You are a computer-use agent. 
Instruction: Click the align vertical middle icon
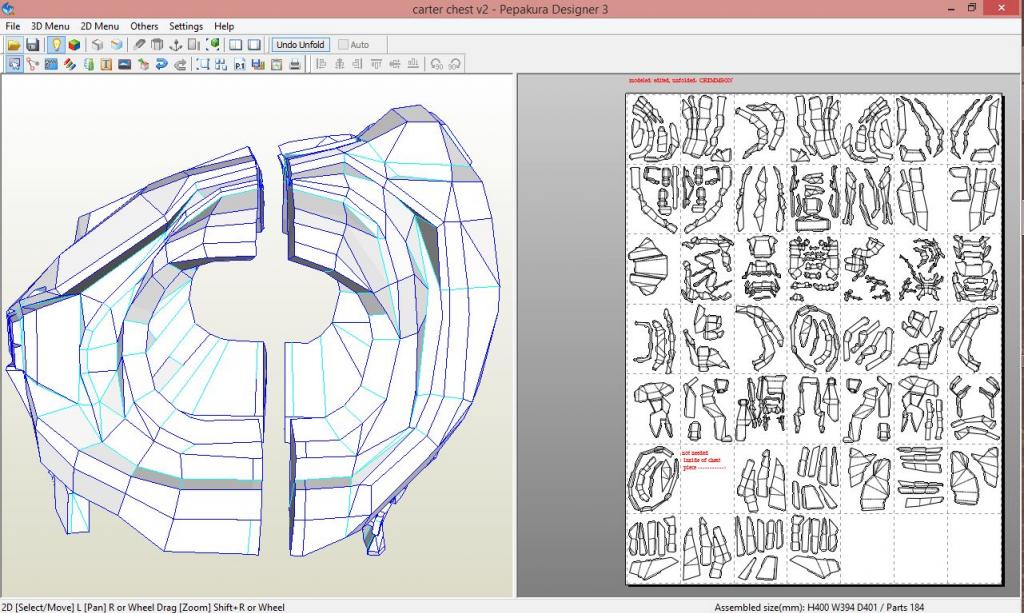[x=394, y=64]
